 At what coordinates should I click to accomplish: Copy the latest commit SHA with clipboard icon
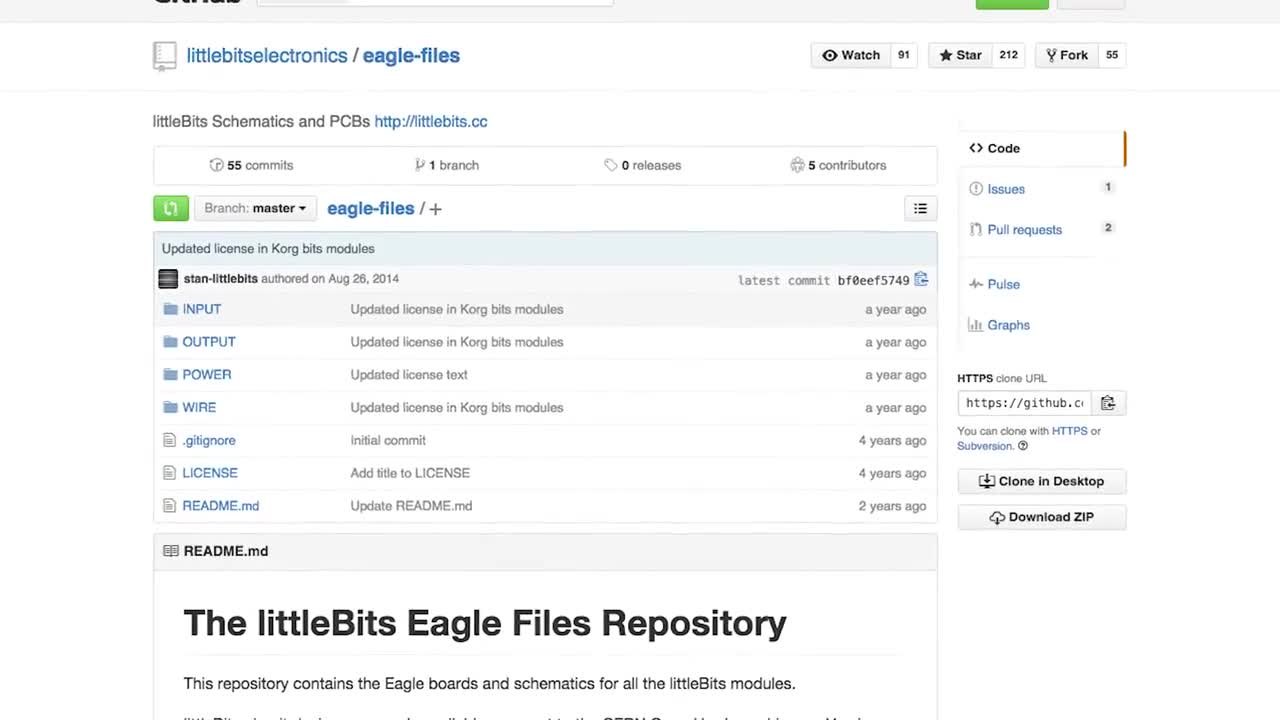pos(921,279)
